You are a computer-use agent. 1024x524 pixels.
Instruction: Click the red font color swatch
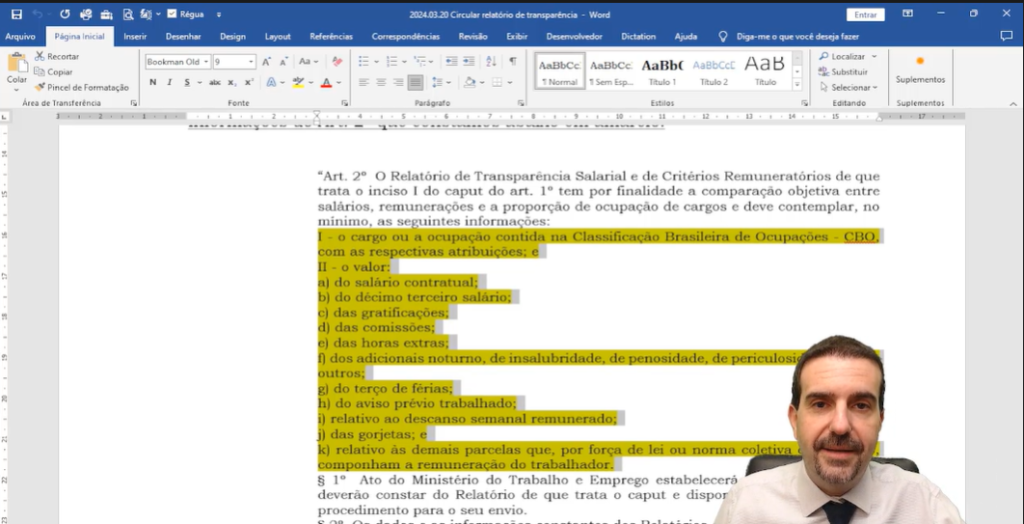point(325,83)
